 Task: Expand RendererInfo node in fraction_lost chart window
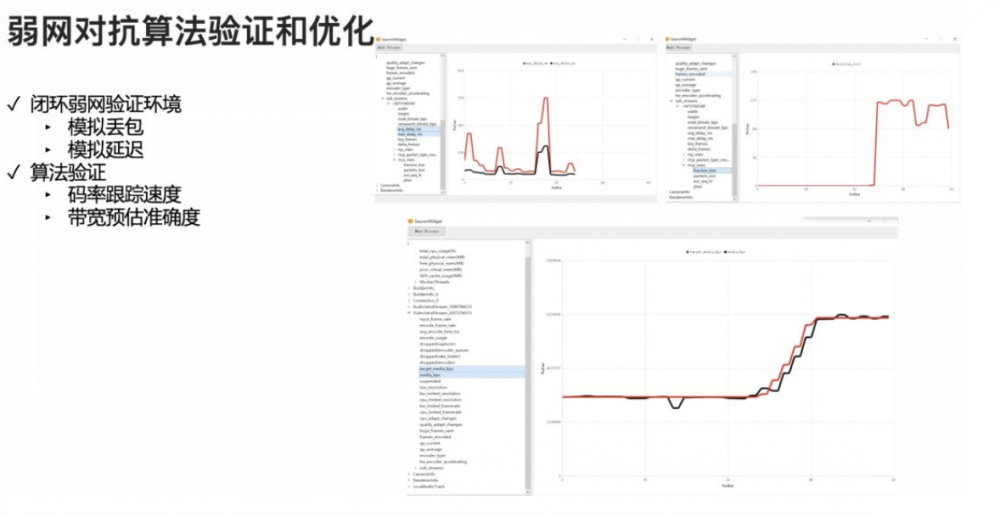pyautogui.click(x=666, y=197)
